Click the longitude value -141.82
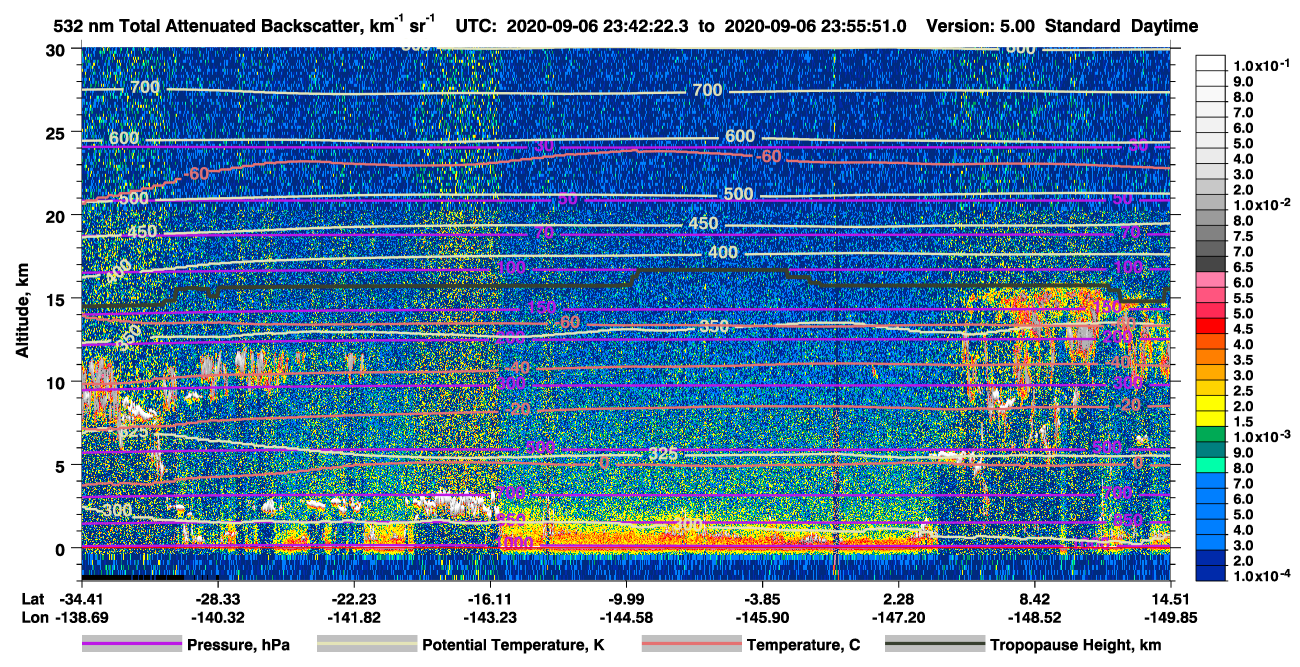Viewport: 1300px width, 667px height. tap(354, 617)
